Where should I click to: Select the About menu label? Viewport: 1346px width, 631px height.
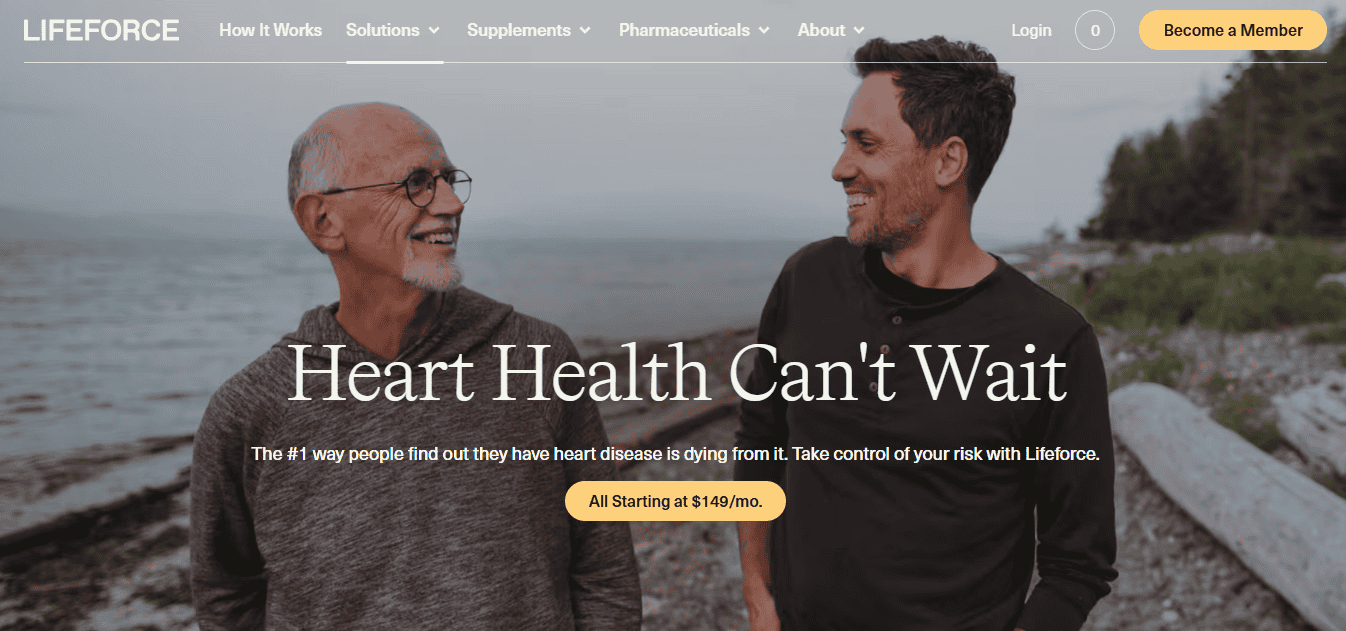822,30
